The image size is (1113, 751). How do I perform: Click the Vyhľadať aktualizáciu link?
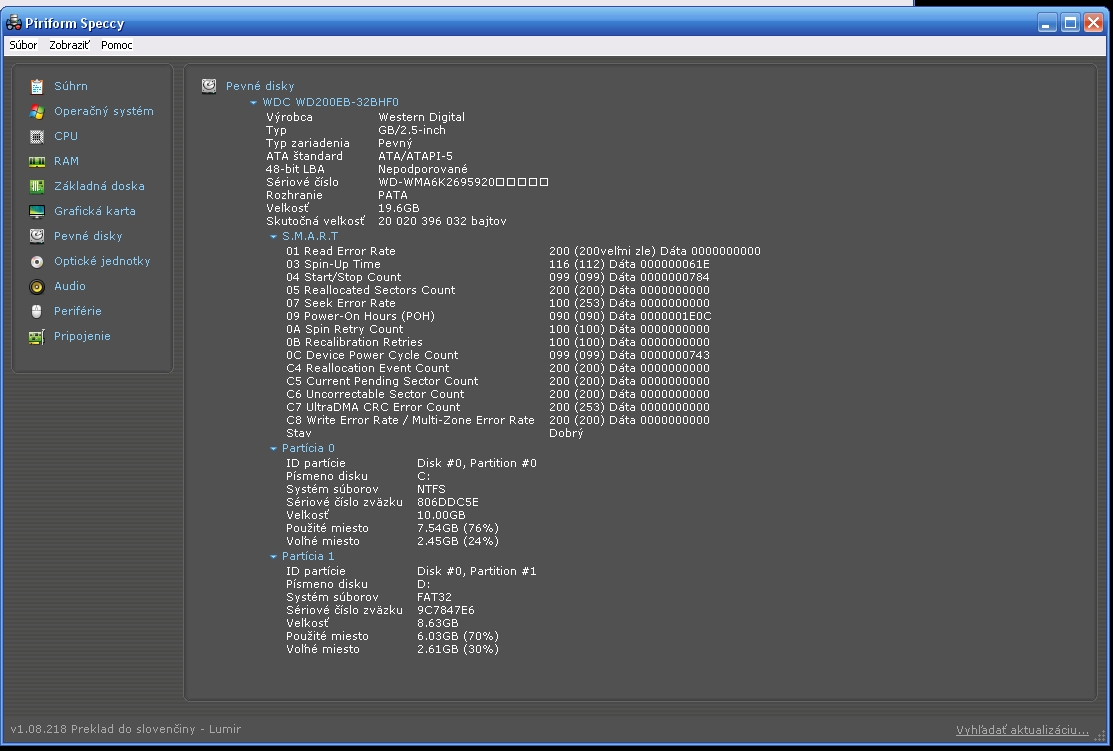click(x=1022, y=730)
